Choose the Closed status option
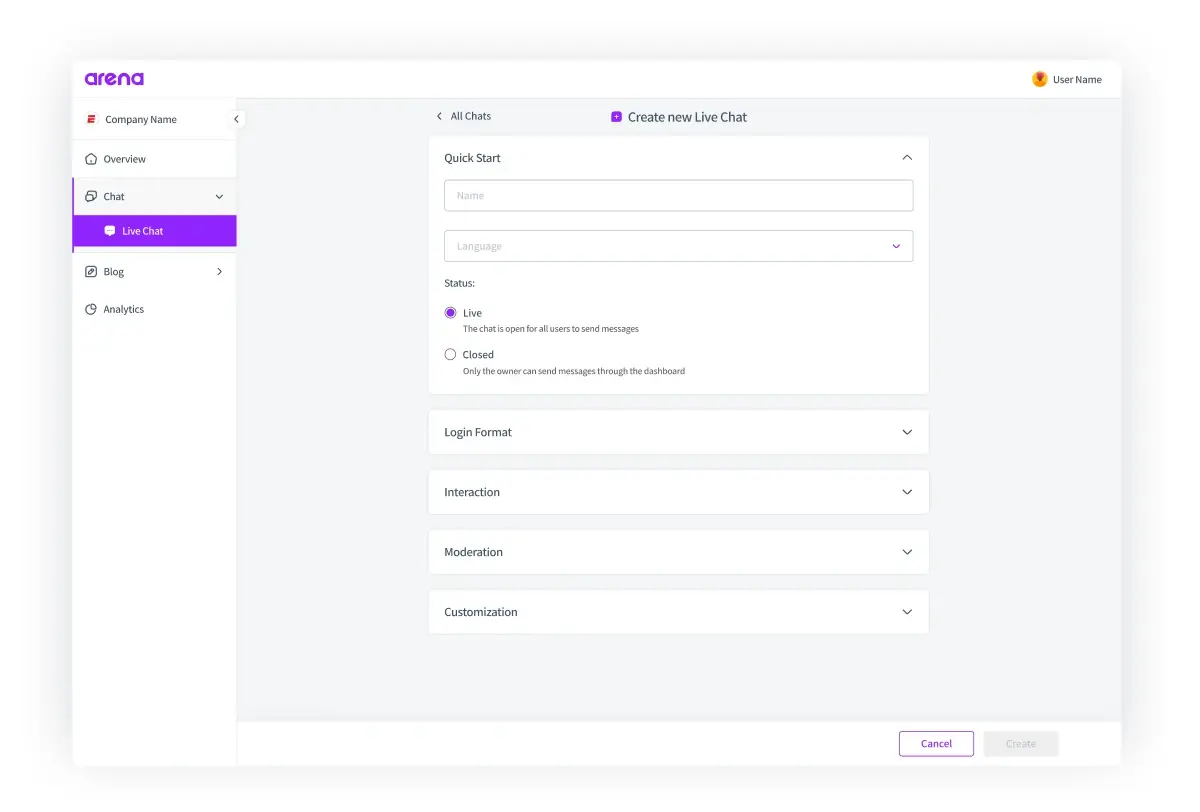The height and width of the screenshot is (812, 1200). coord(450,354)
